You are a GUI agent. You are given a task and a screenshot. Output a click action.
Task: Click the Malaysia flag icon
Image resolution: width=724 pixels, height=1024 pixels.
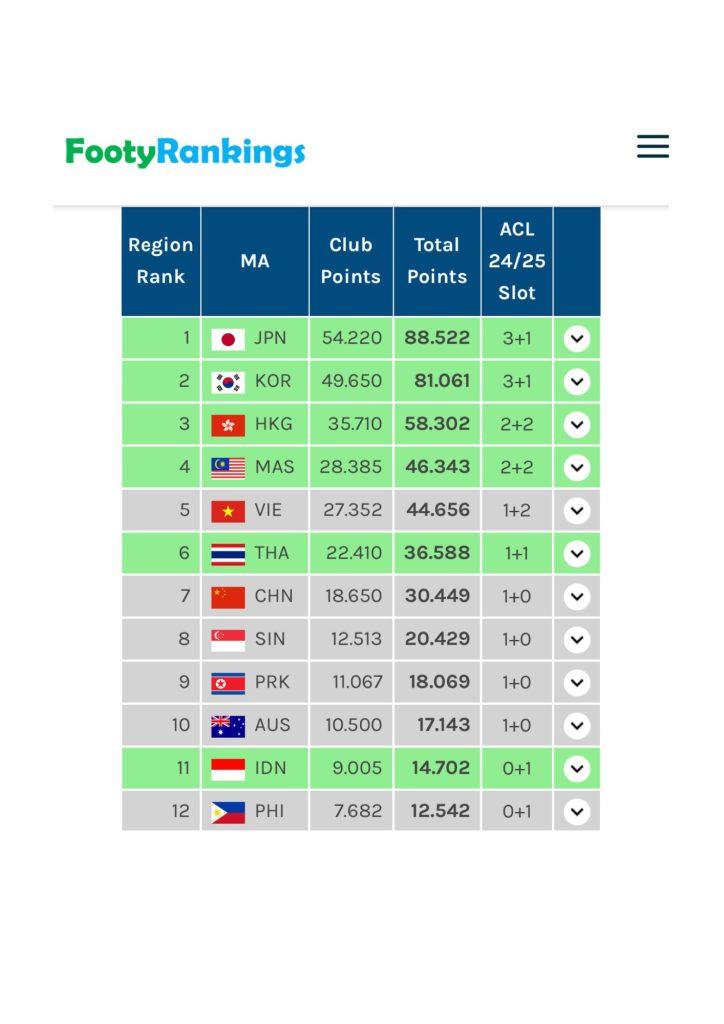(228, 468)
